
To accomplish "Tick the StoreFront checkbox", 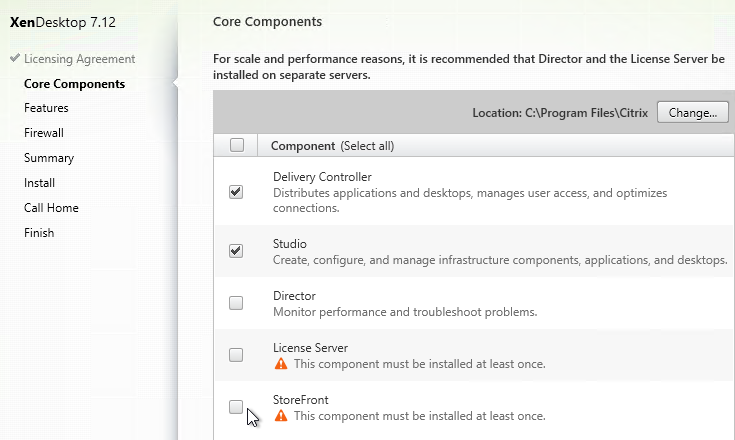I will click(x=236, y=407).
